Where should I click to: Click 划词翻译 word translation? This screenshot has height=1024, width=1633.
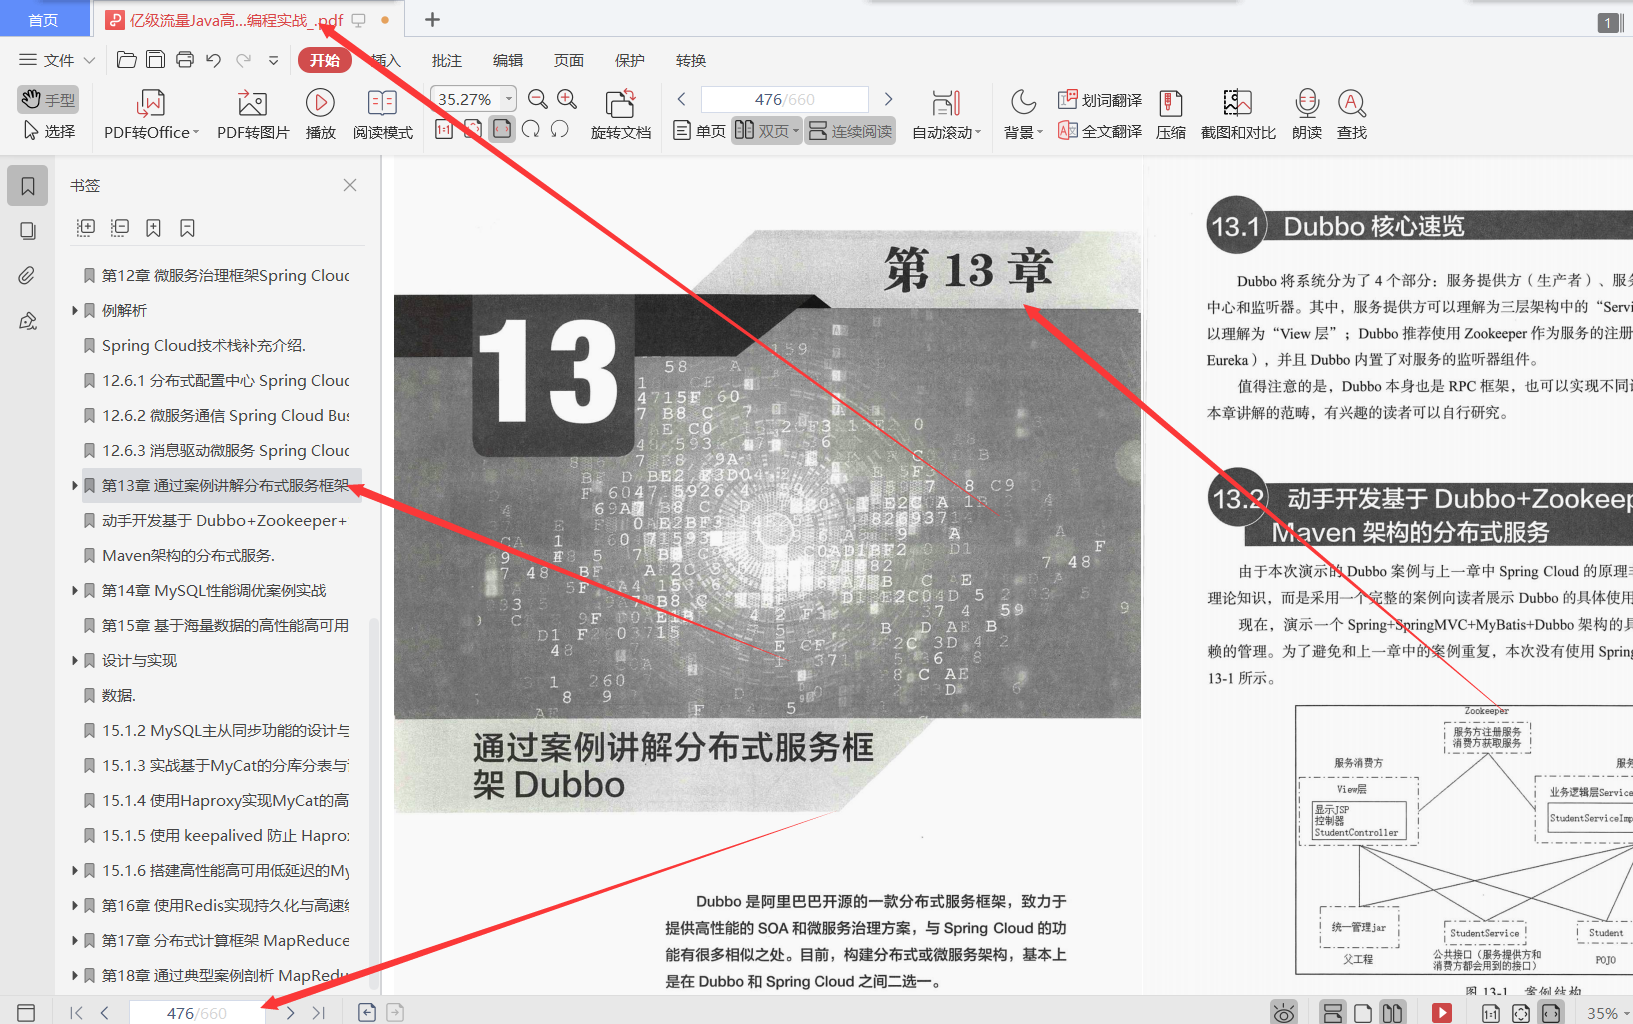pyautogui.click(x=1100, y=100)
